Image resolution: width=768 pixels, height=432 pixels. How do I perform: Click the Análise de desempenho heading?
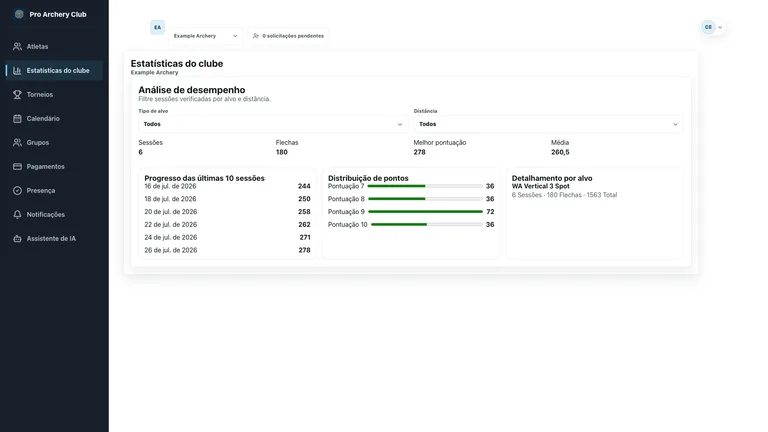(192, 90)
